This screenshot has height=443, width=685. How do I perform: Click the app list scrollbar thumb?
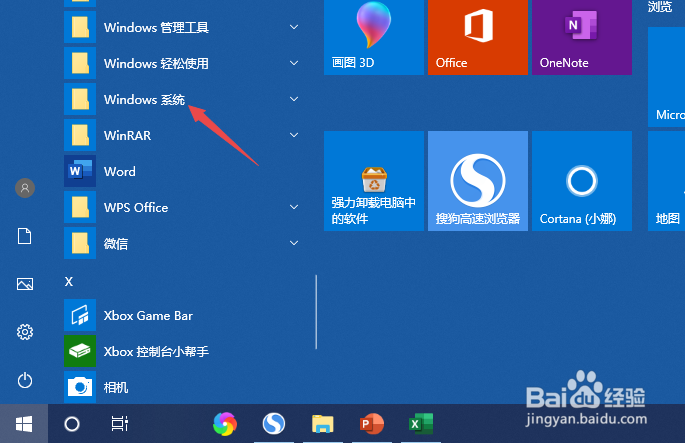[316, 312]
